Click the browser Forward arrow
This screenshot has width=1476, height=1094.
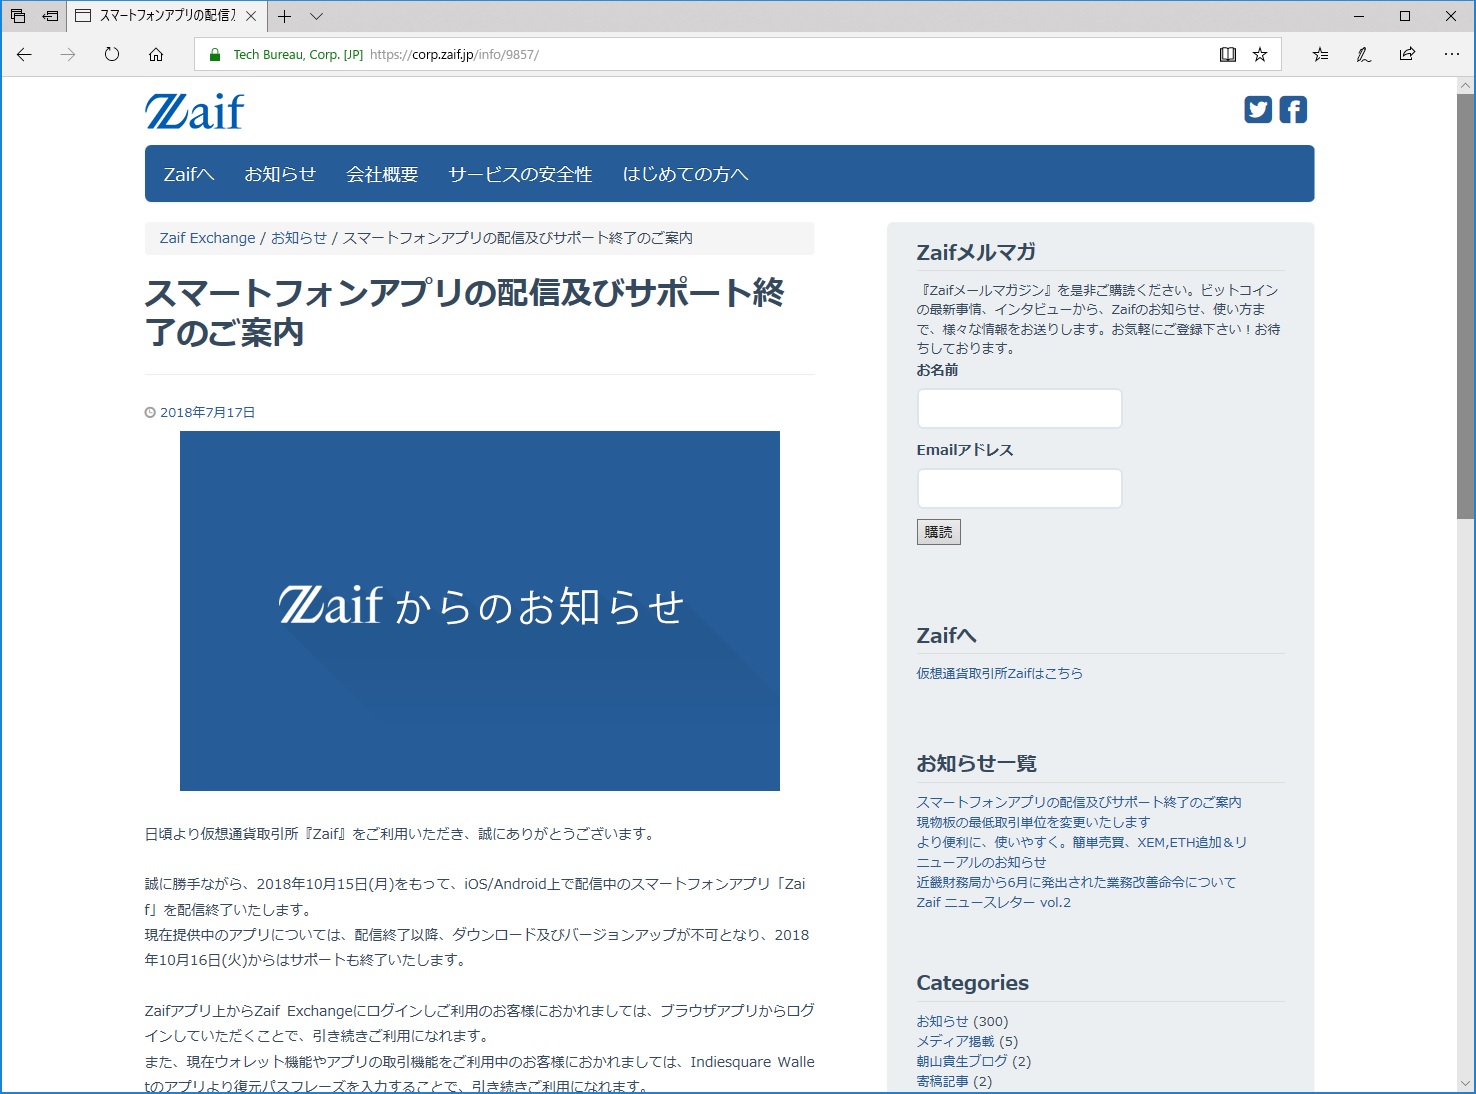pos(68,55)
